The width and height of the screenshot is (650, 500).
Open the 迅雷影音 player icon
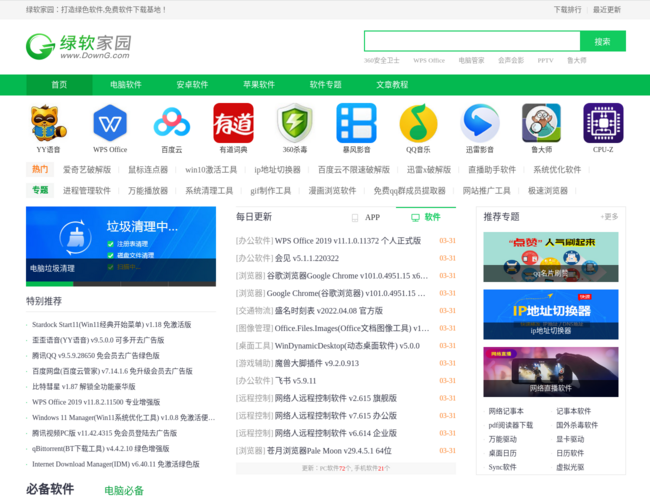(x=480, y=123)
